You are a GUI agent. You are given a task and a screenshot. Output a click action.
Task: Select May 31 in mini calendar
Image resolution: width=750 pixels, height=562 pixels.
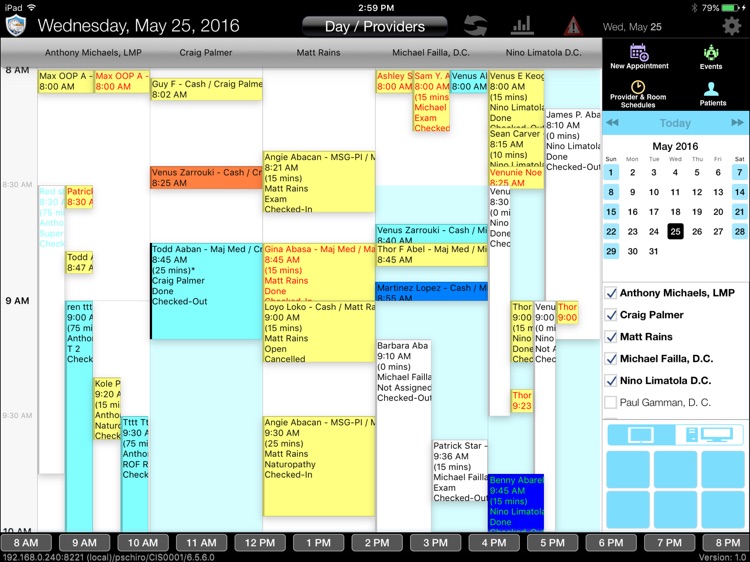(654, 251)
